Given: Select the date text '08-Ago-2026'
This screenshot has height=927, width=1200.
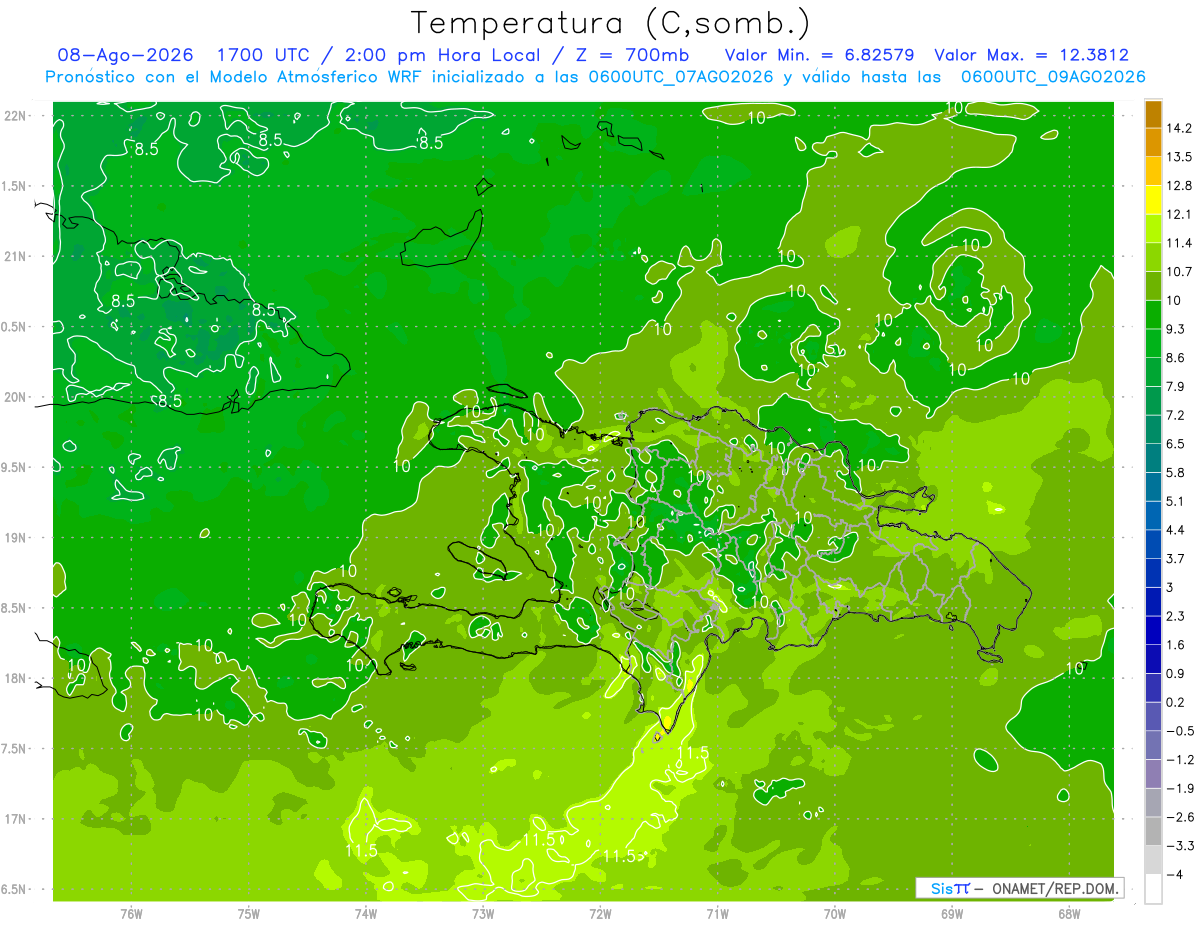Looking at the screenshot, I should pyautogui.click(x=125, y=56).
